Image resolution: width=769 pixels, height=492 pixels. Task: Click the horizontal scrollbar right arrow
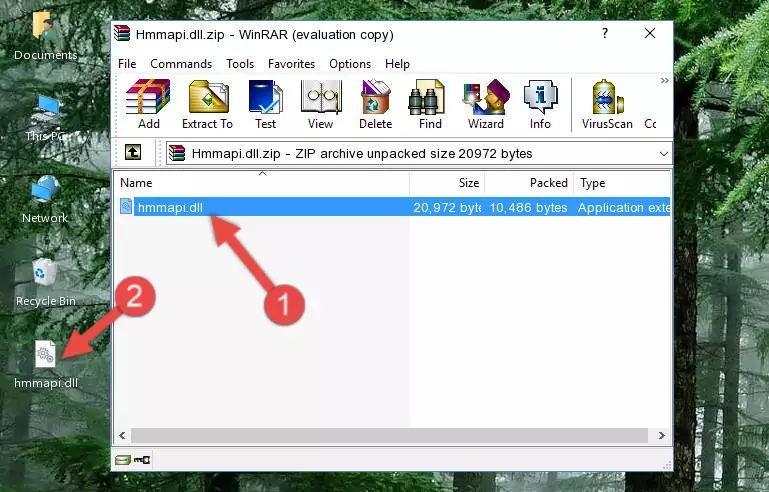click(x=662, y=435)
